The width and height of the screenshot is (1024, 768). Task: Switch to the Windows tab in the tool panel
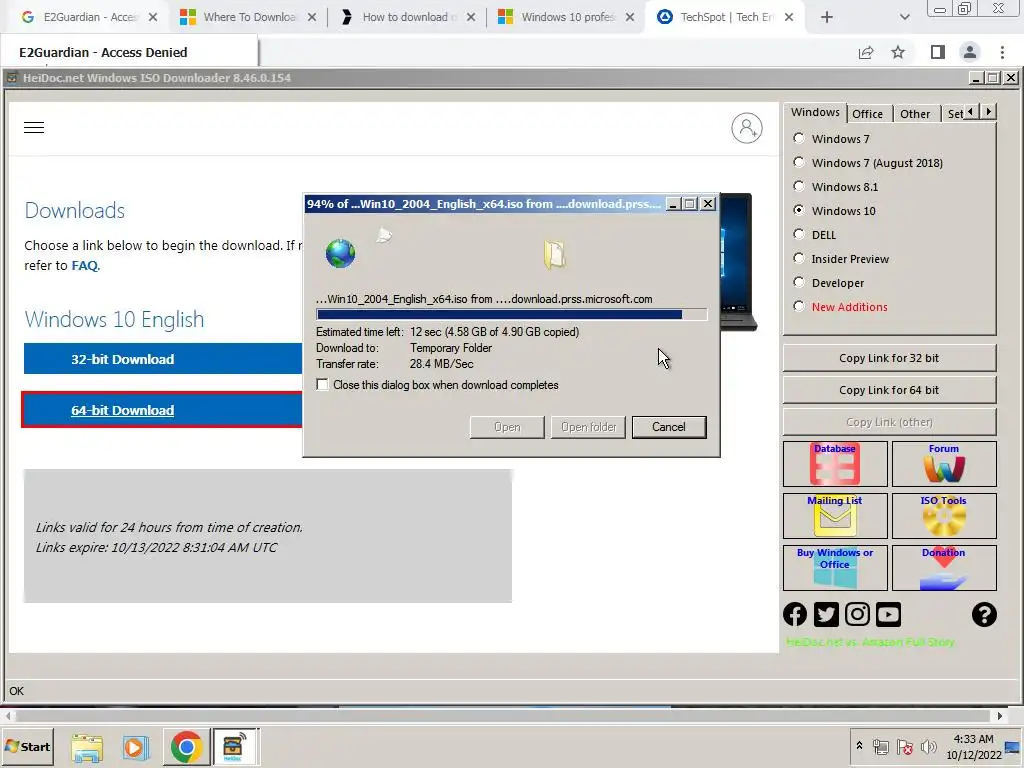(x=815, y=112)
